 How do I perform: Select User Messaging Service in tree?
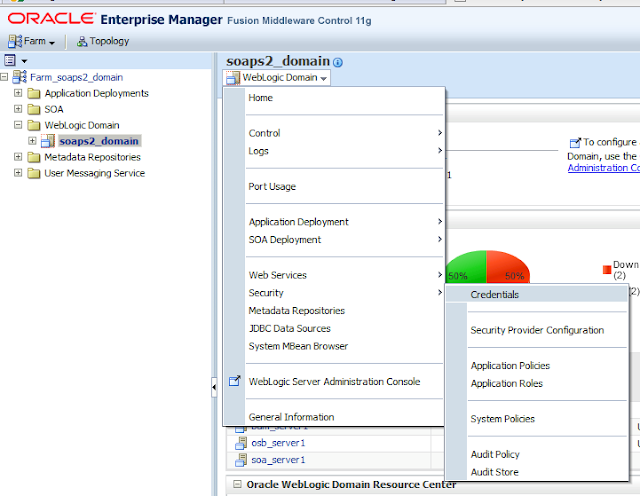click(94, 173)
